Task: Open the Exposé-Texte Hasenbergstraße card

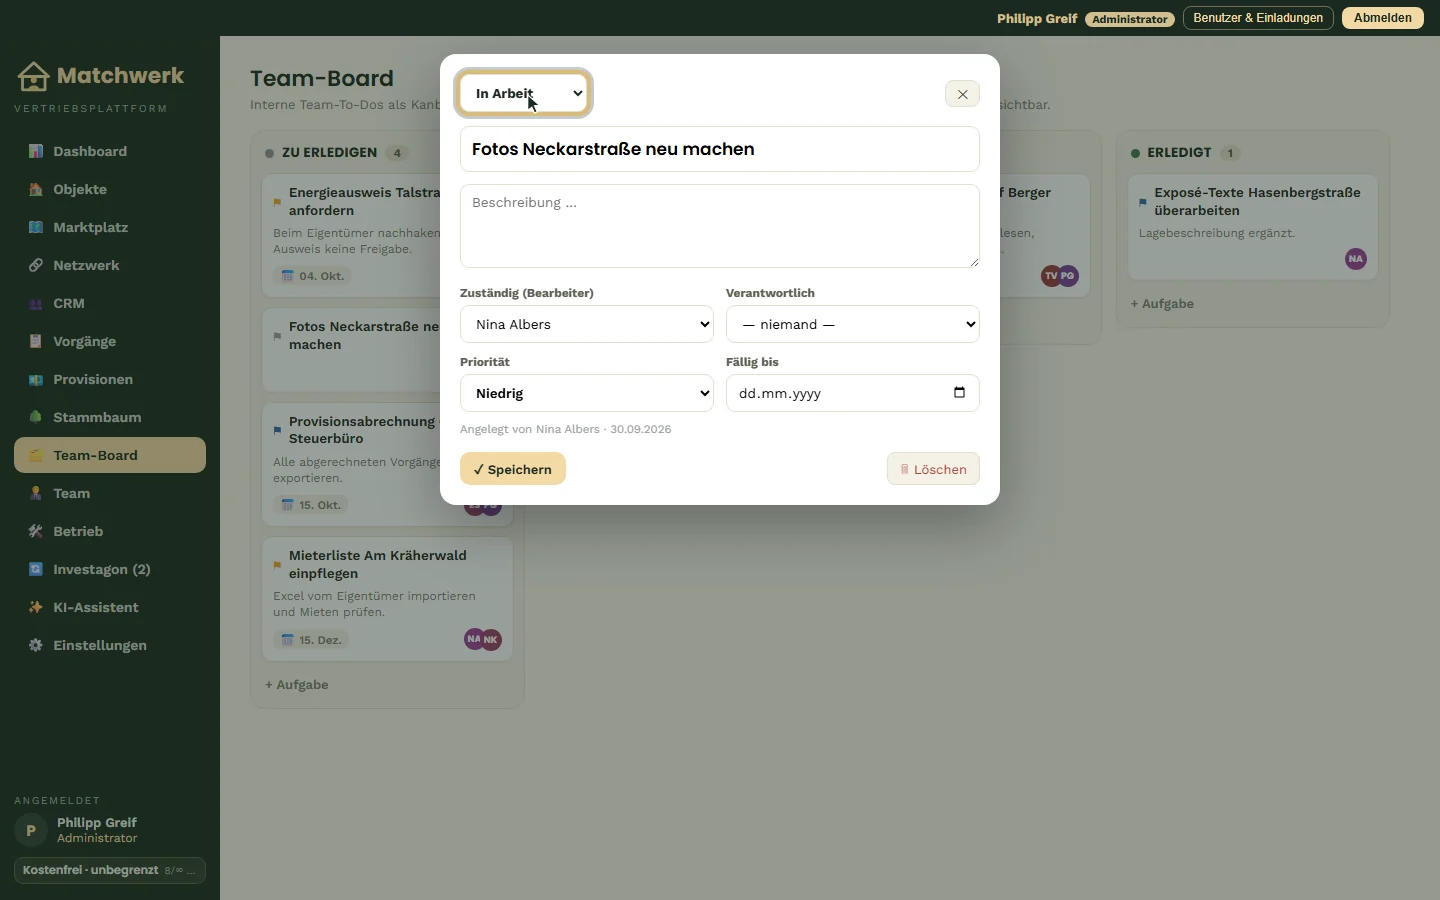Action: point(1253,227)
